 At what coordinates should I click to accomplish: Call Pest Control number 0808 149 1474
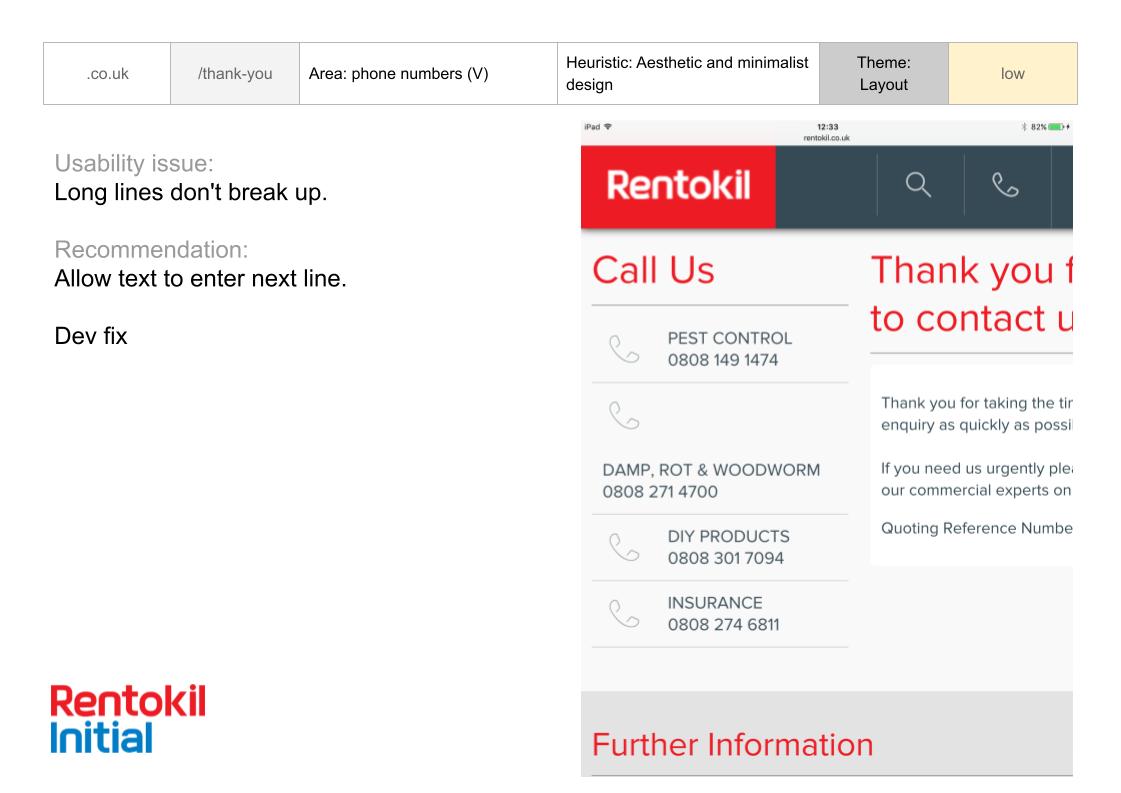(x=722, y=360)
